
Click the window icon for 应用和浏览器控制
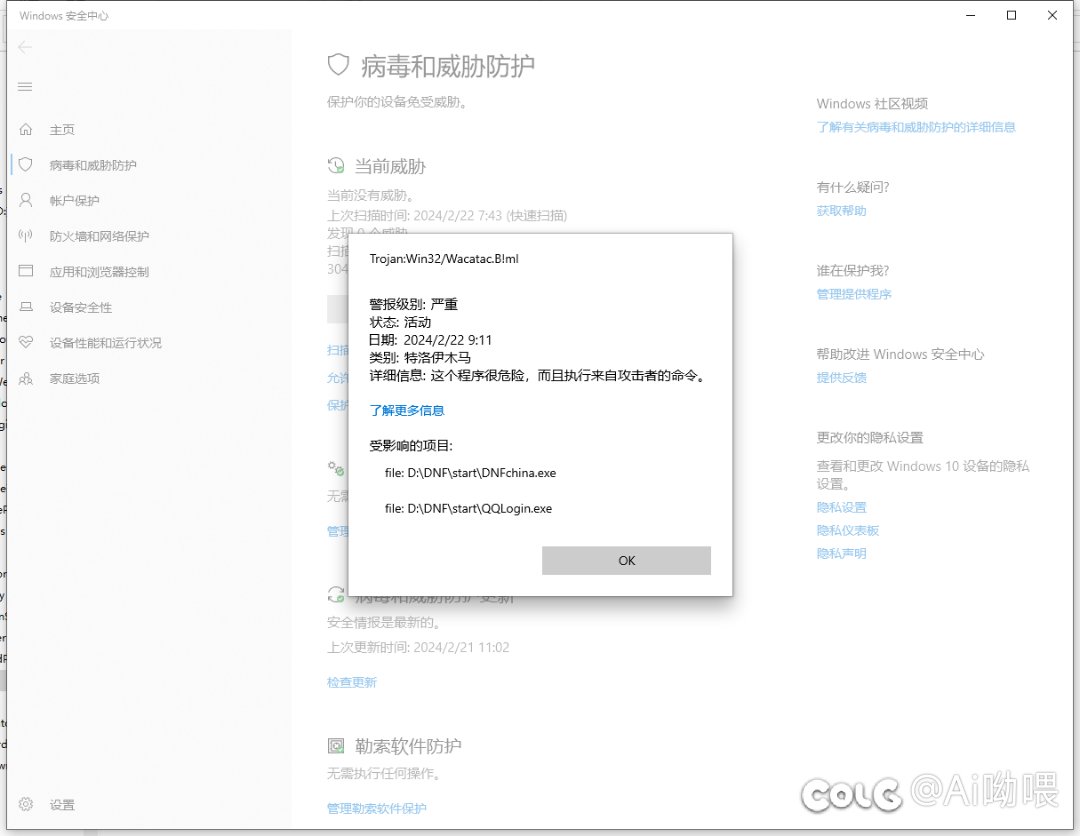(25, 271)
